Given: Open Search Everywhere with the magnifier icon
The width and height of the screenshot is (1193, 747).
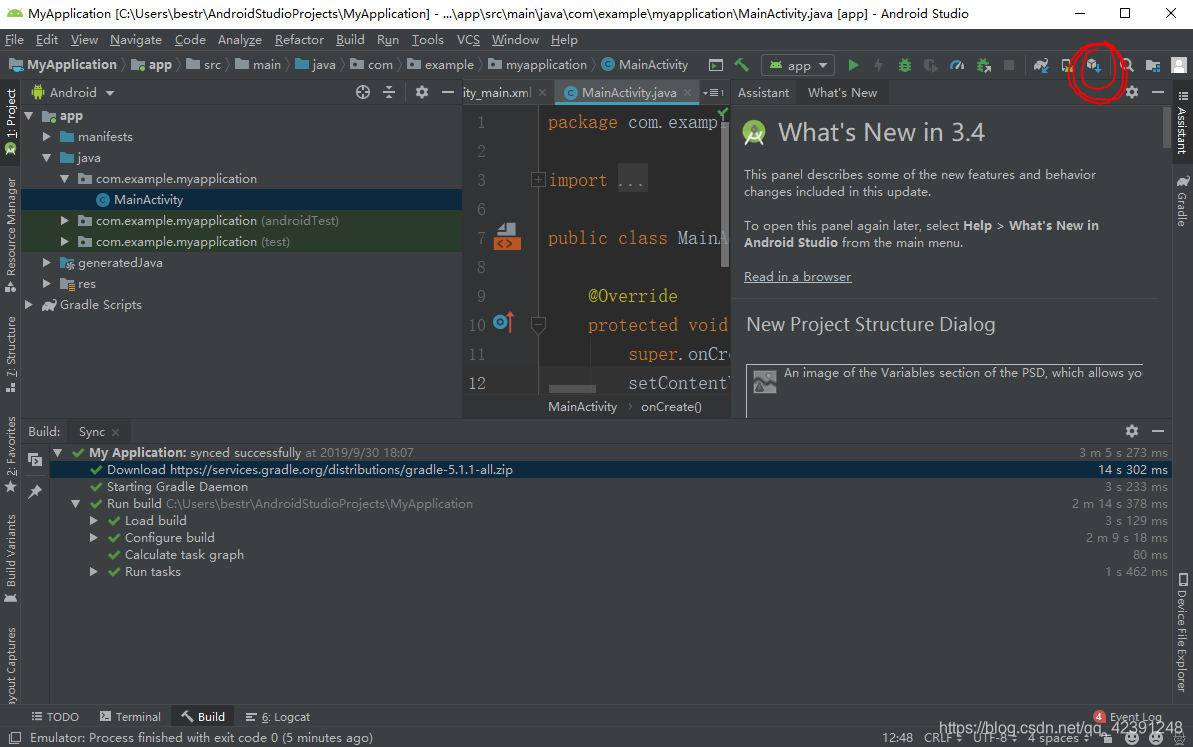Looking at the screenshot, I should point(1125,64).
